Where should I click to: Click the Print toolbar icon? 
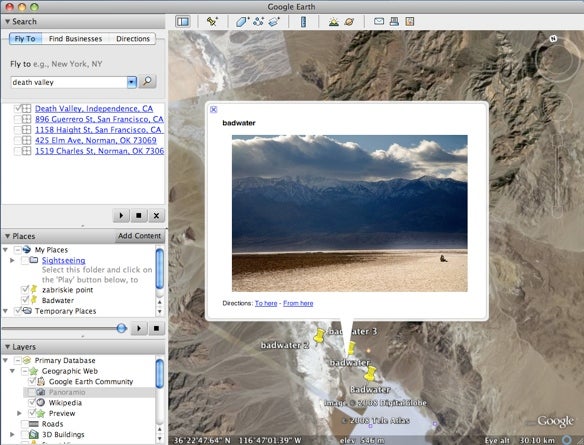point(394,21)
